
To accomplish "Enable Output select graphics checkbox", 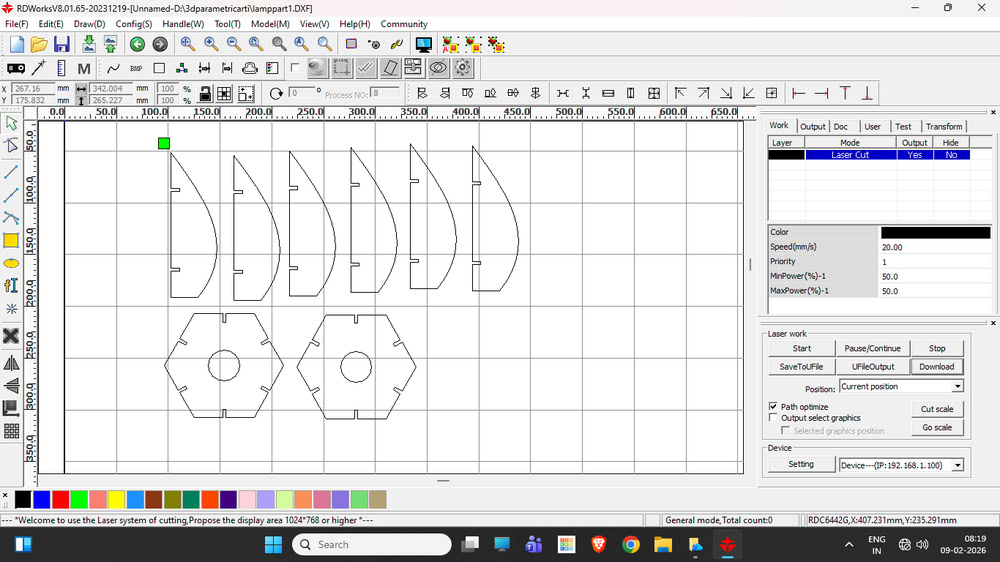I will pos(773,418).
